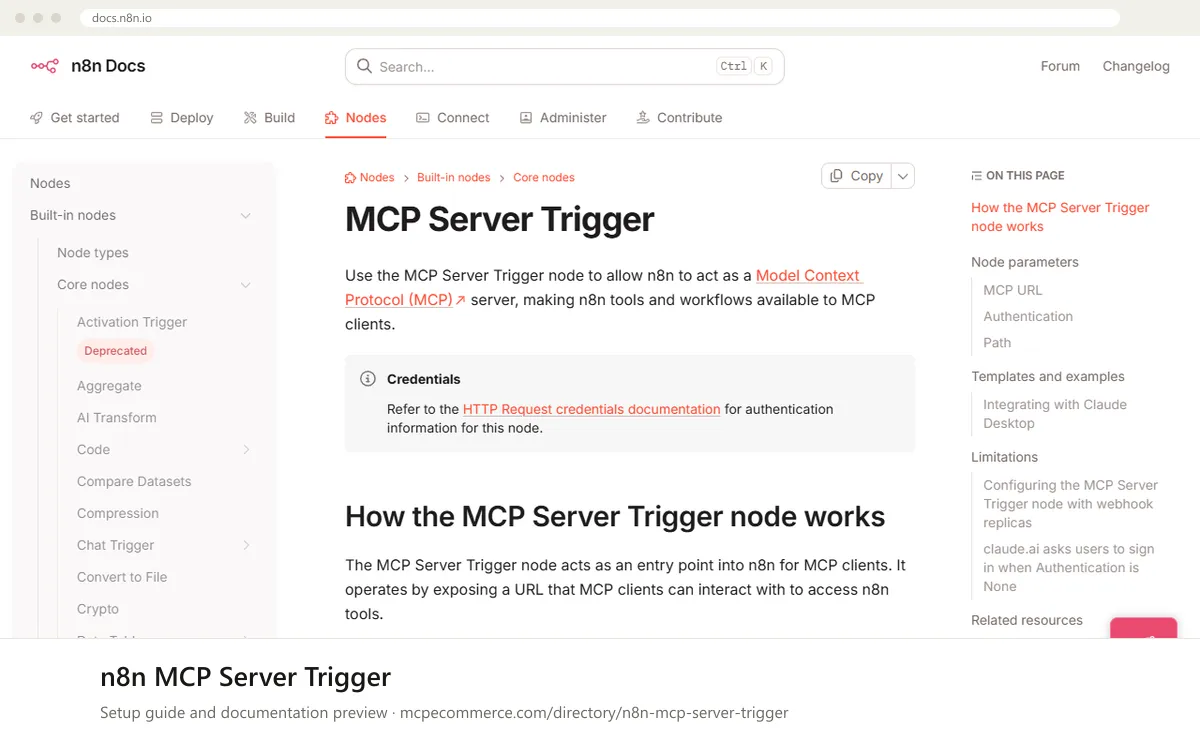Open the Get started tab
Screen dimensions: 1200x750
click(x=75, y=118)
